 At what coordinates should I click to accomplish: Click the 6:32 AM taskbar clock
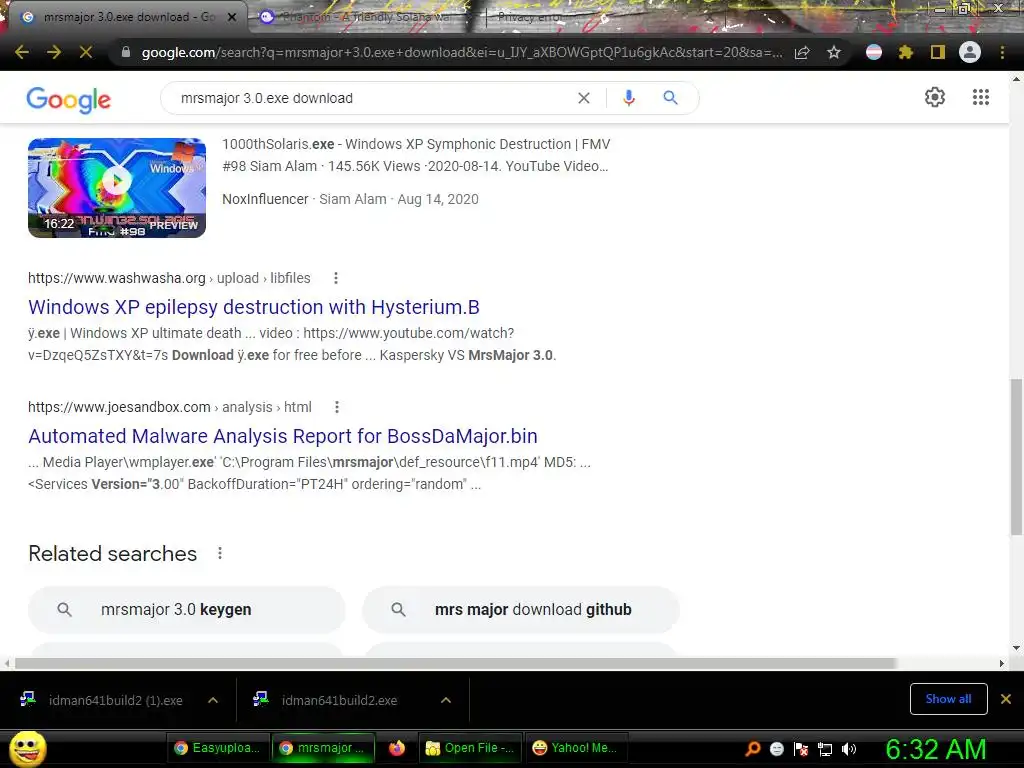point(935,749)
